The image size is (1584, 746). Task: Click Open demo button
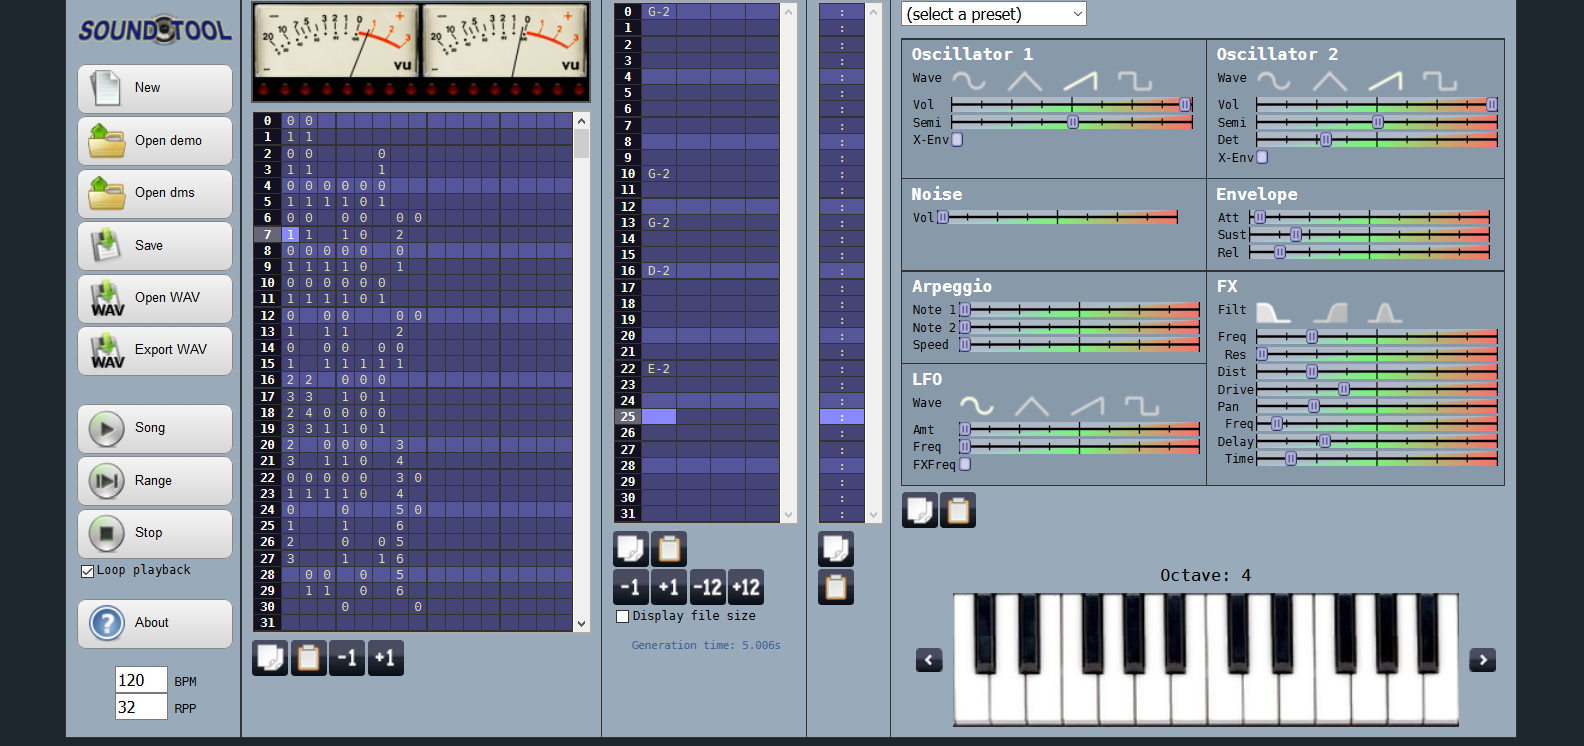[x=155, y=141]
